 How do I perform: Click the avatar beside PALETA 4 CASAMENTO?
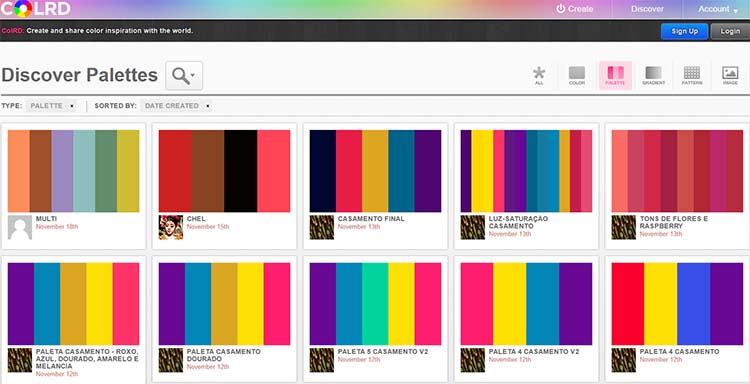(x=624, y=360)
